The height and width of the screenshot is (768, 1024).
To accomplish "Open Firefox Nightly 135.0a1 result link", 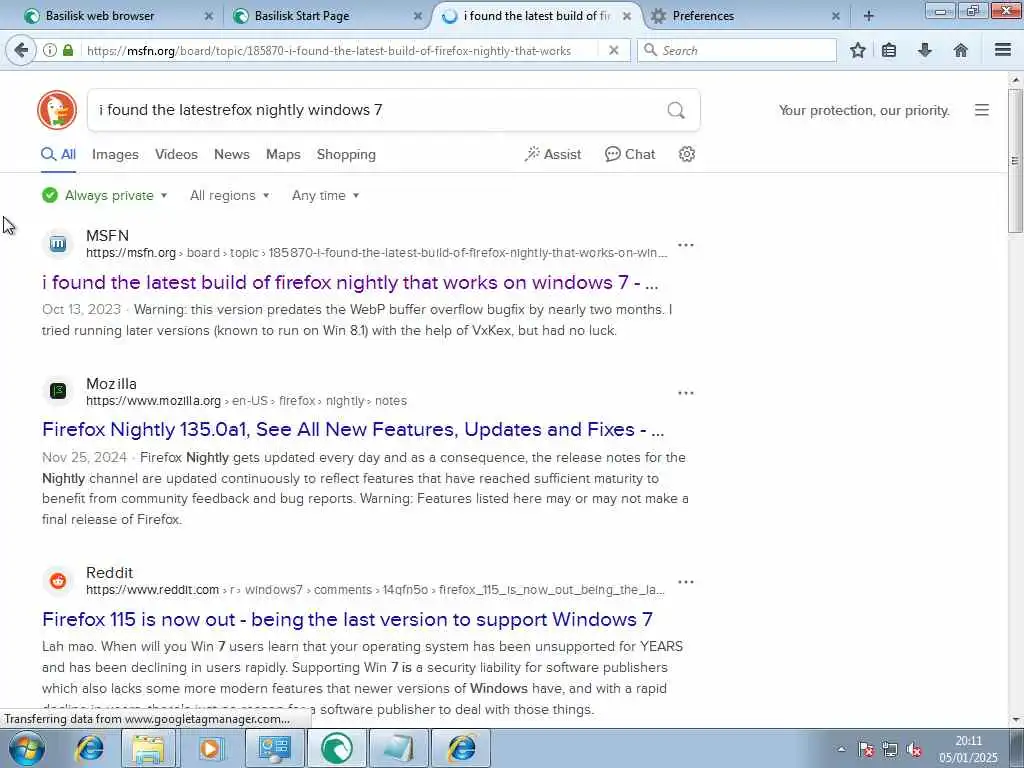I will (353, 429).
